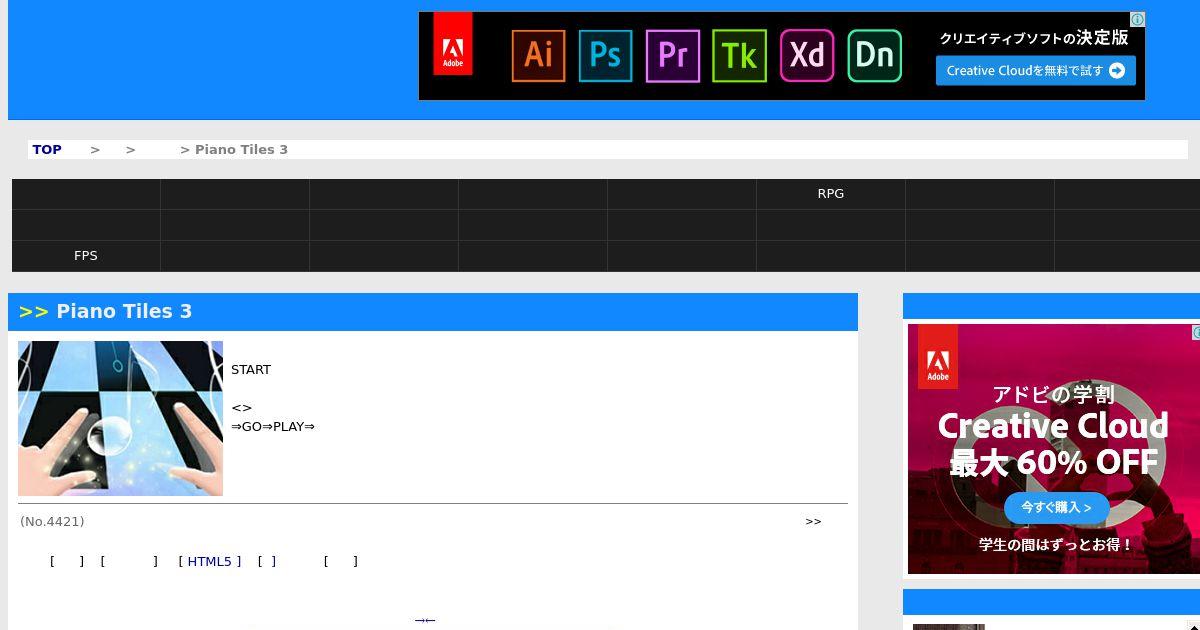Open the ad info icon on top banner
This screenshot has height=630, width=1200.
click(1137, 19)
